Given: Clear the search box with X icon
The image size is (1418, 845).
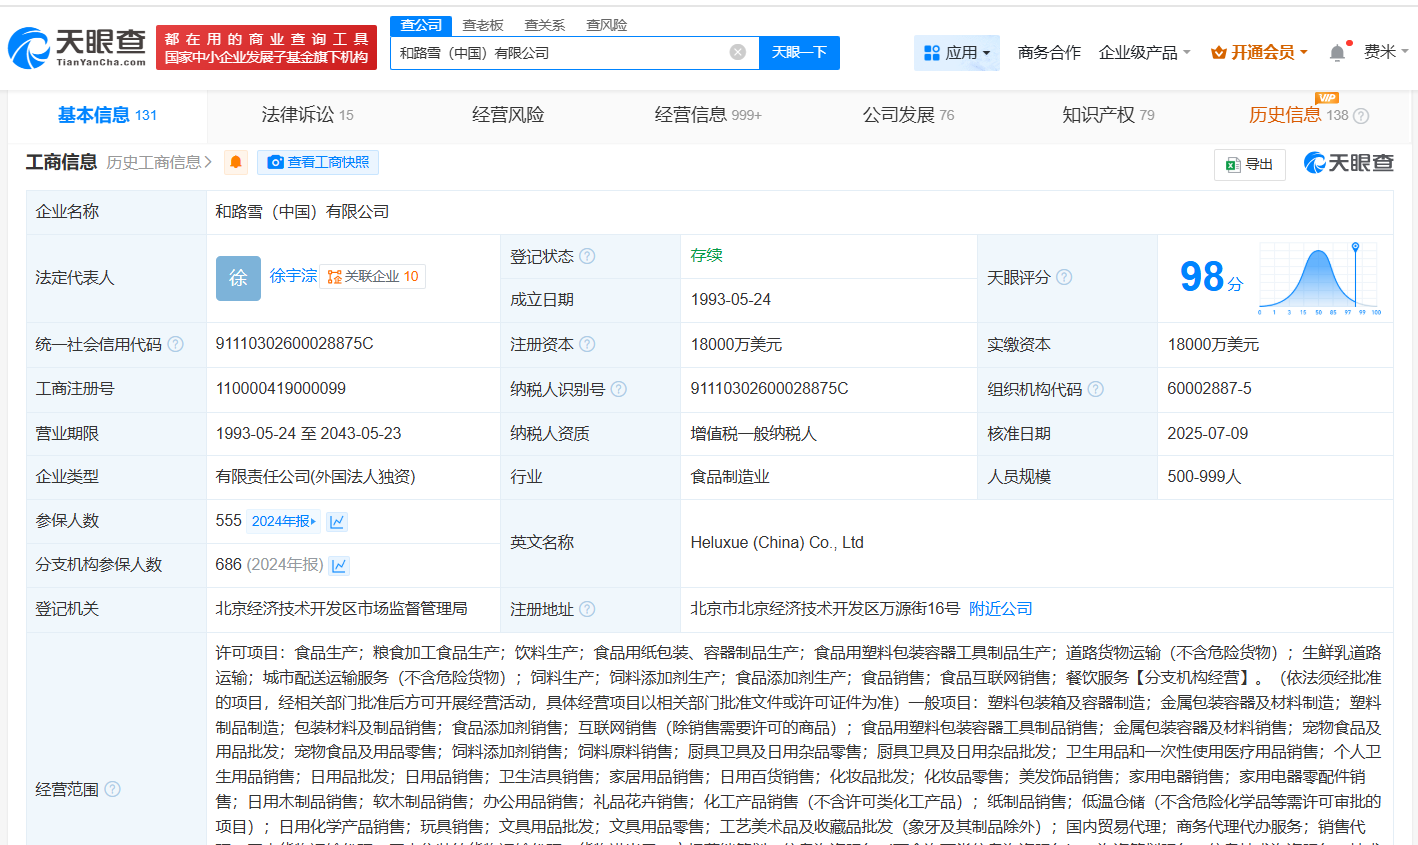Looking at the screenshot, I should coord(738,52).
